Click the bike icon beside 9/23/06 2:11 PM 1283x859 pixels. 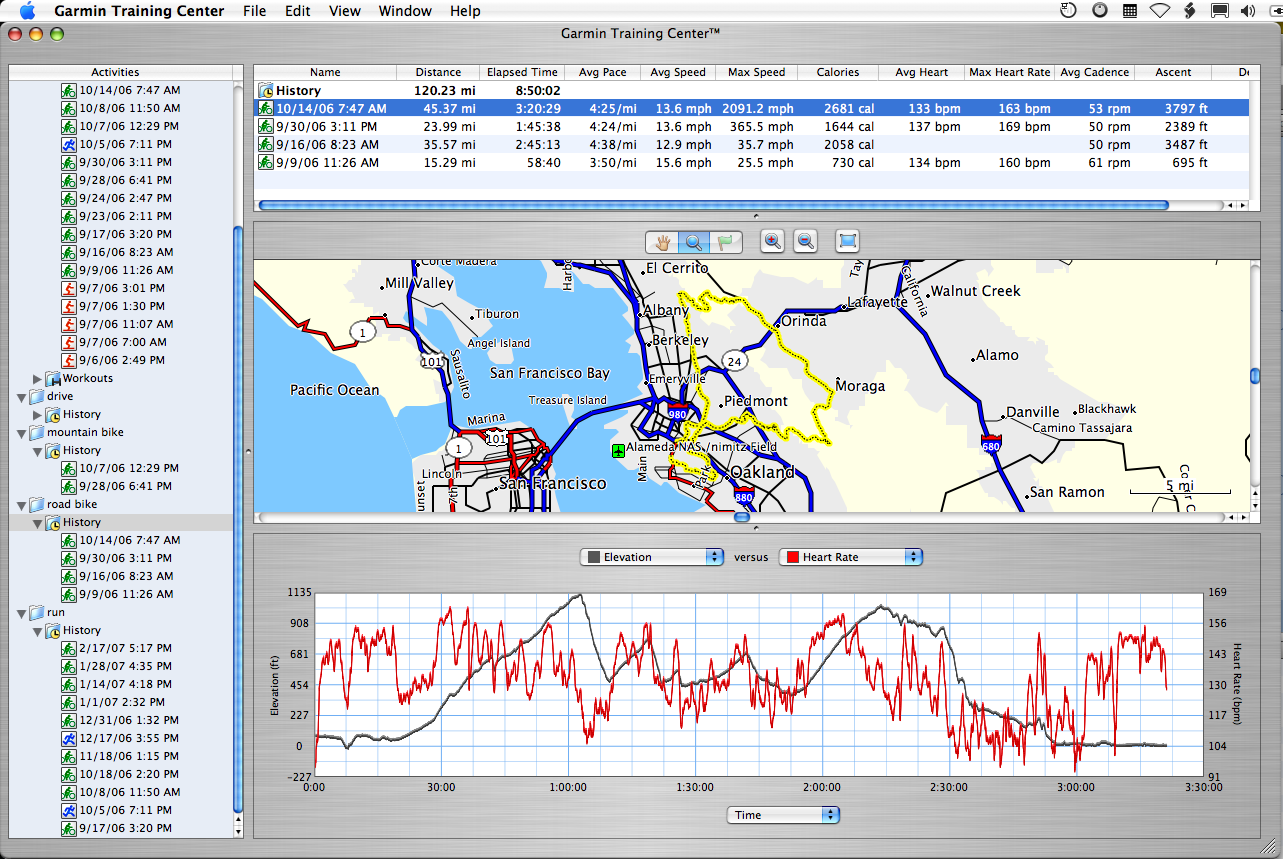tap(68, 216)
